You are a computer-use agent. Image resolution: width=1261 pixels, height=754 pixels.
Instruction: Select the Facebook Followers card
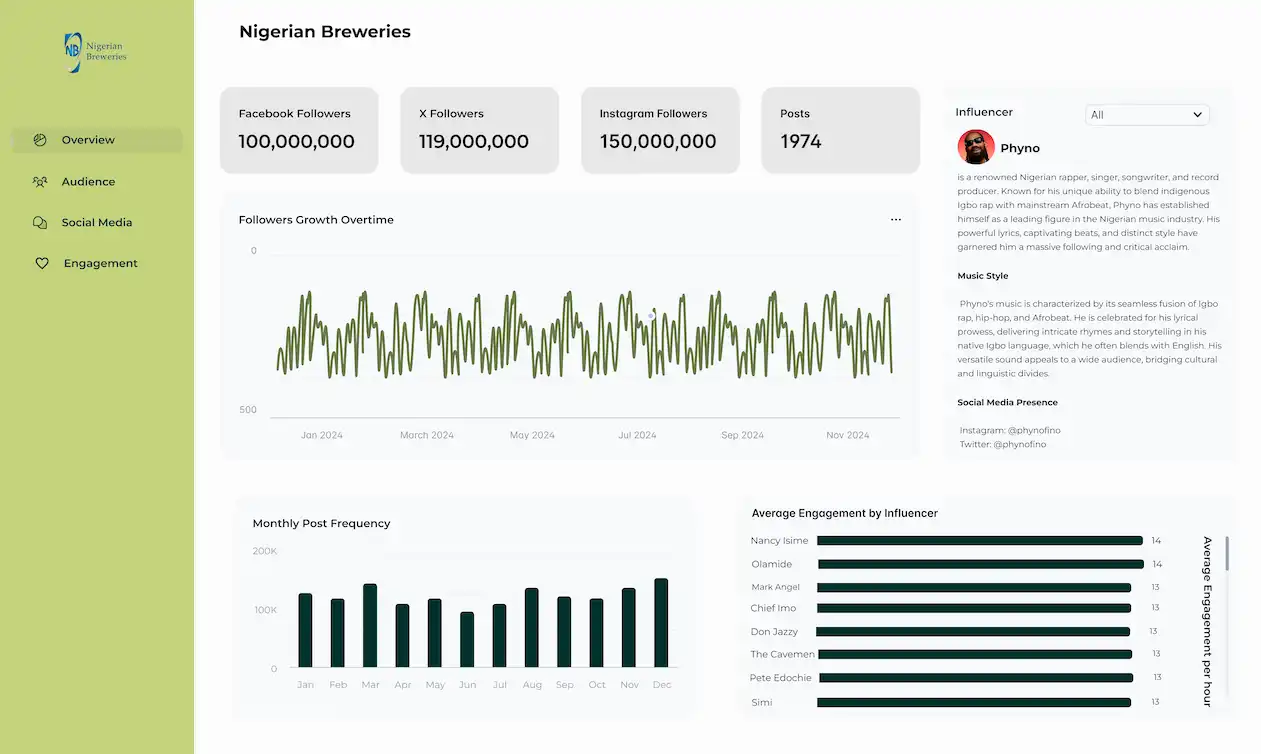(299, 130)
